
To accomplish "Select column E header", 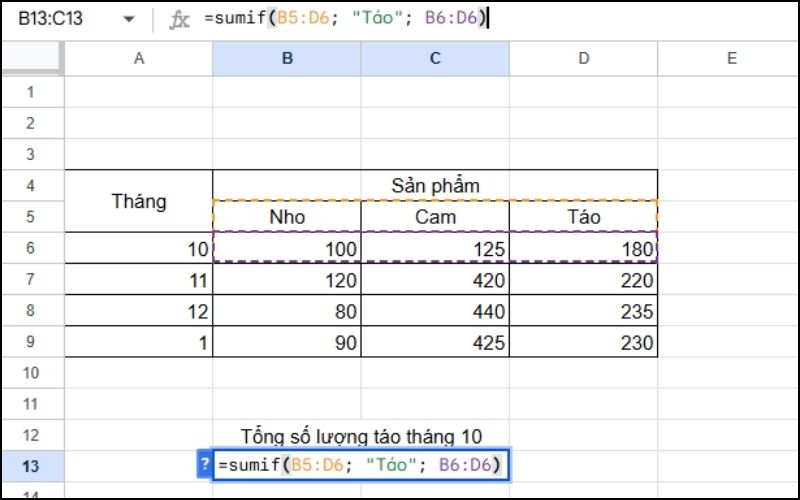I will tap(729, 58).
